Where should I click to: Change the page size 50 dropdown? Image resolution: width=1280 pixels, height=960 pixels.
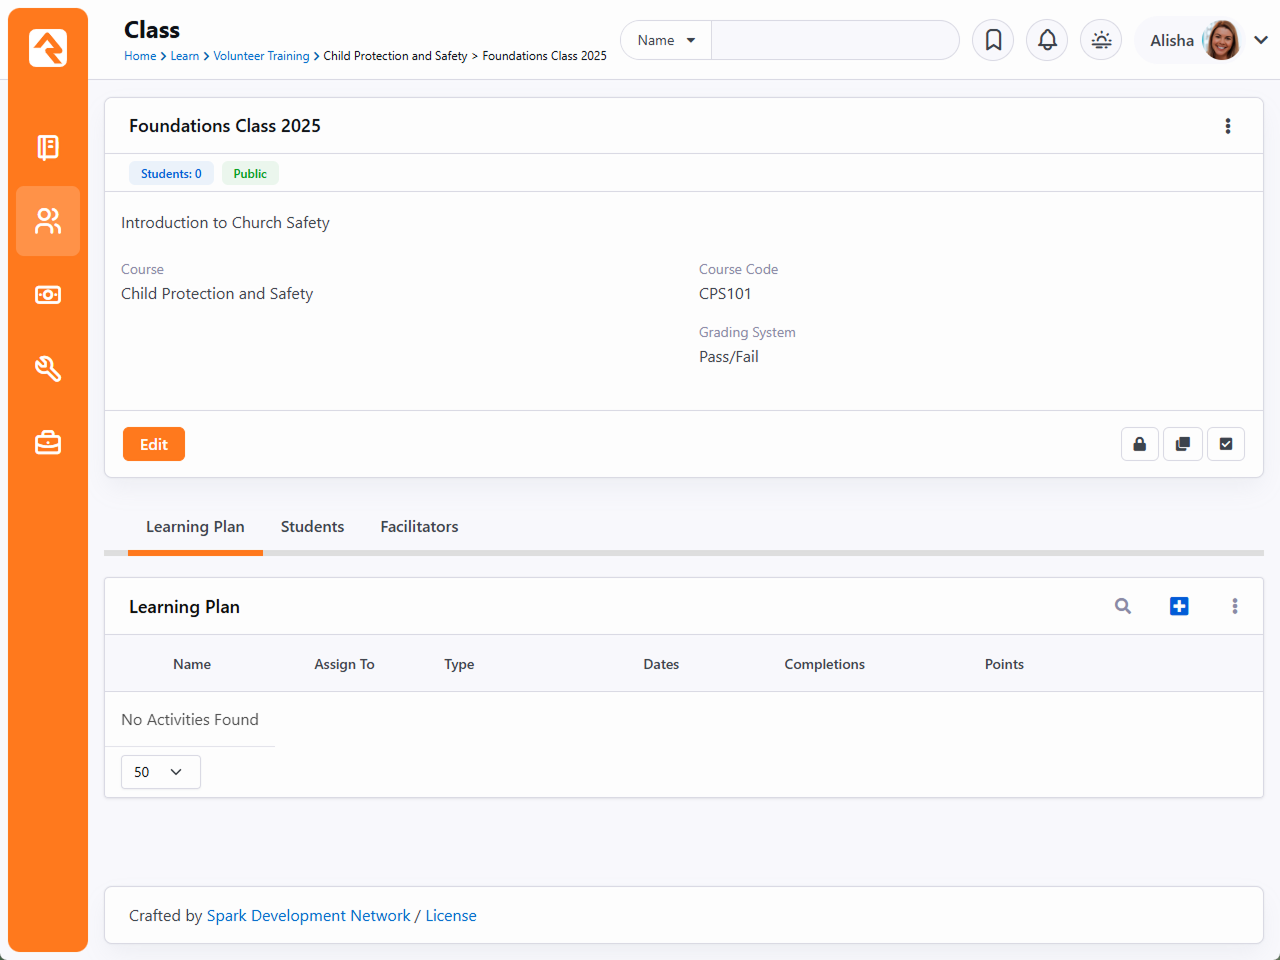[x=160, y=772]
